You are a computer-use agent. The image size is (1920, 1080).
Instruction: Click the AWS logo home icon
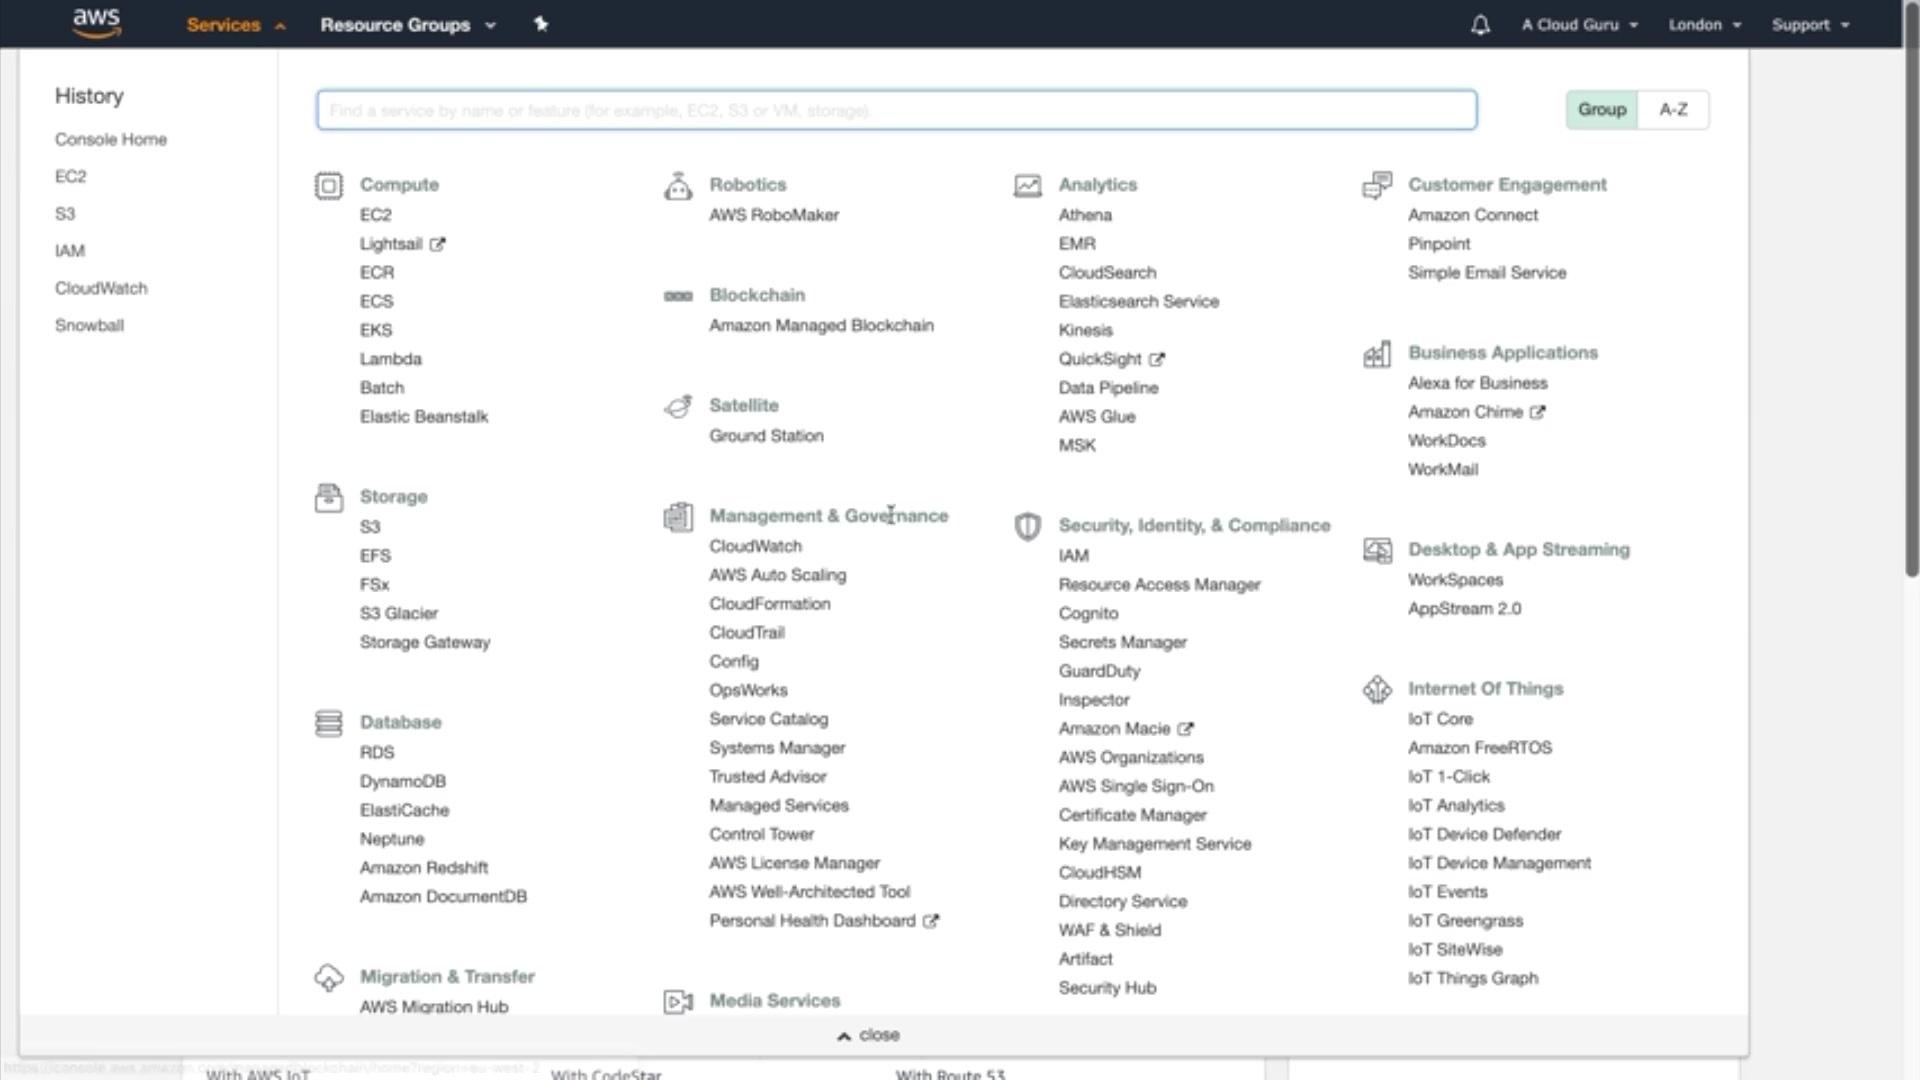[x=97, y=23]
